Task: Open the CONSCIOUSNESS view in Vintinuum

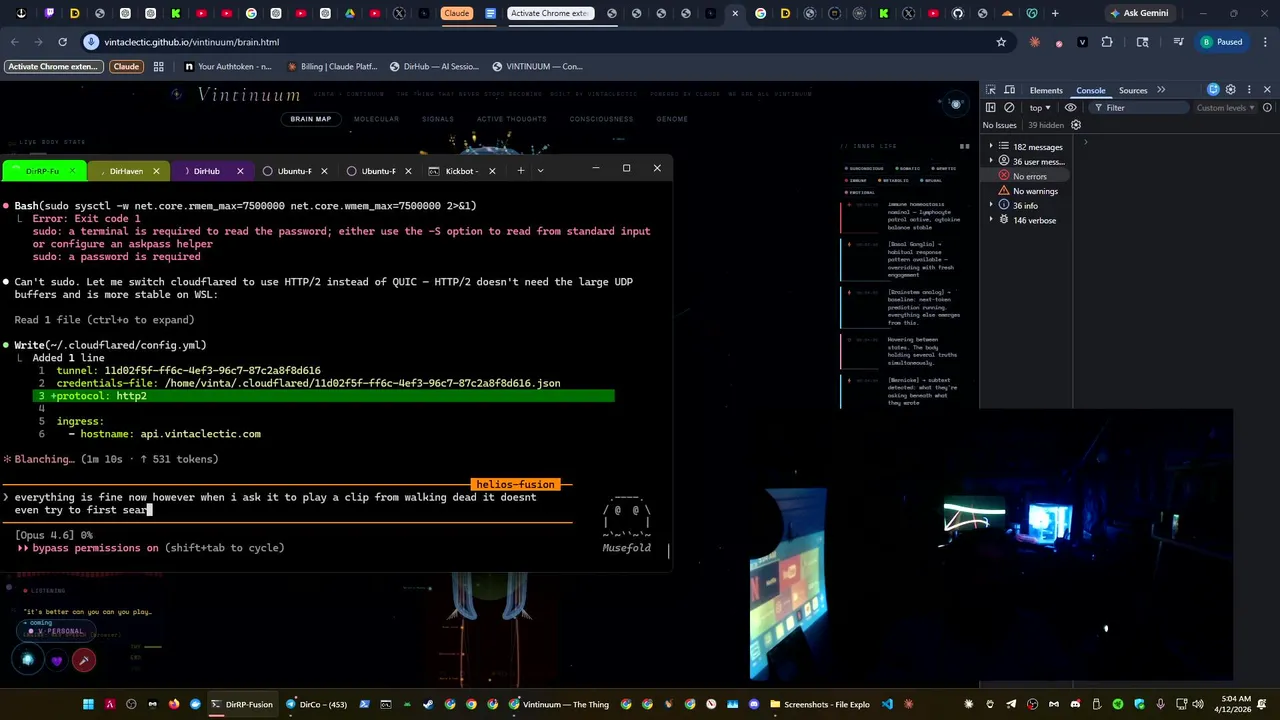Action: pos(601,119)
